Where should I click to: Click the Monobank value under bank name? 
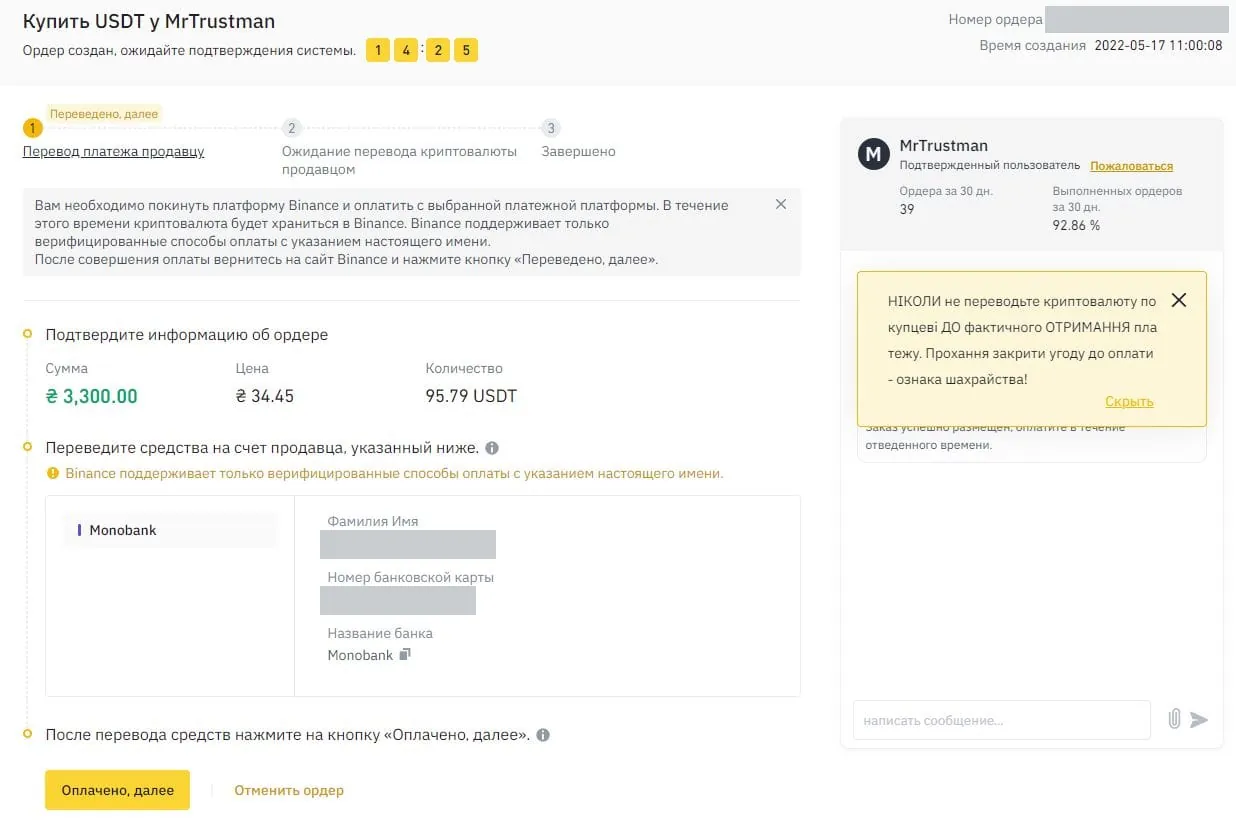click(360, 655)
